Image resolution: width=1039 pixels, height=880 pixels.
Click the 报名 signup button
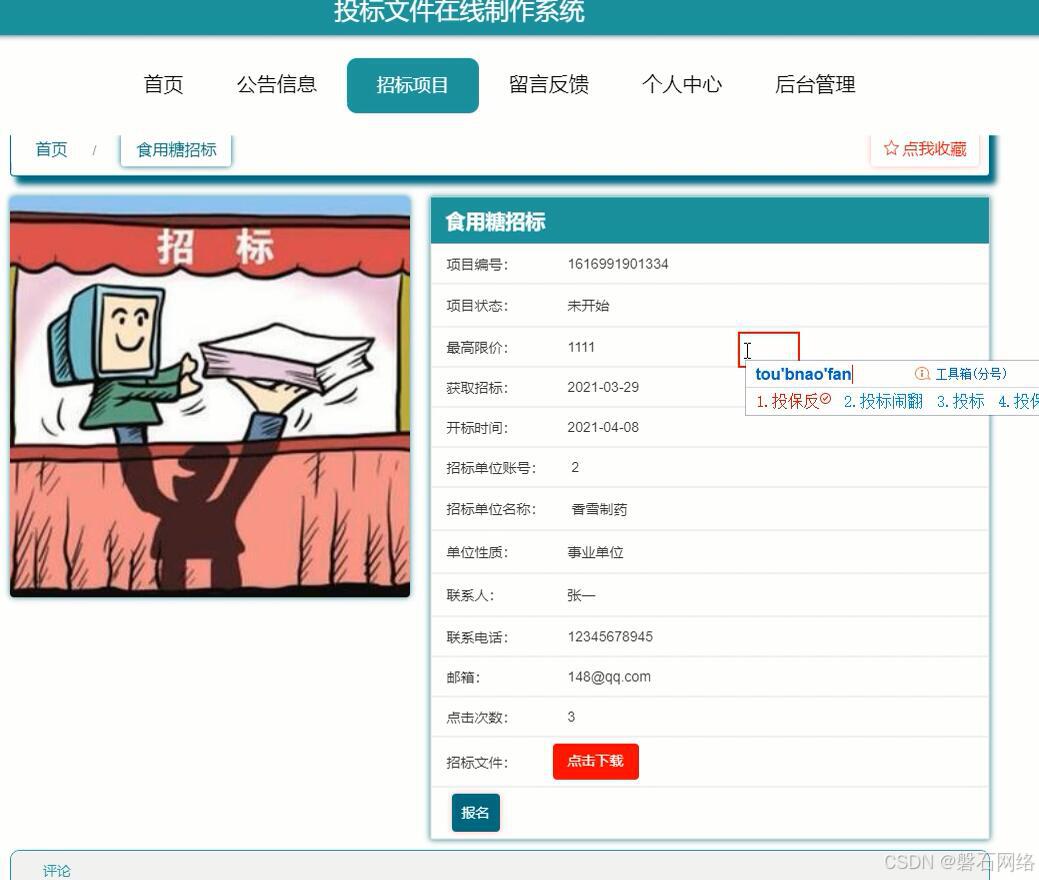(x=475, y=812)
